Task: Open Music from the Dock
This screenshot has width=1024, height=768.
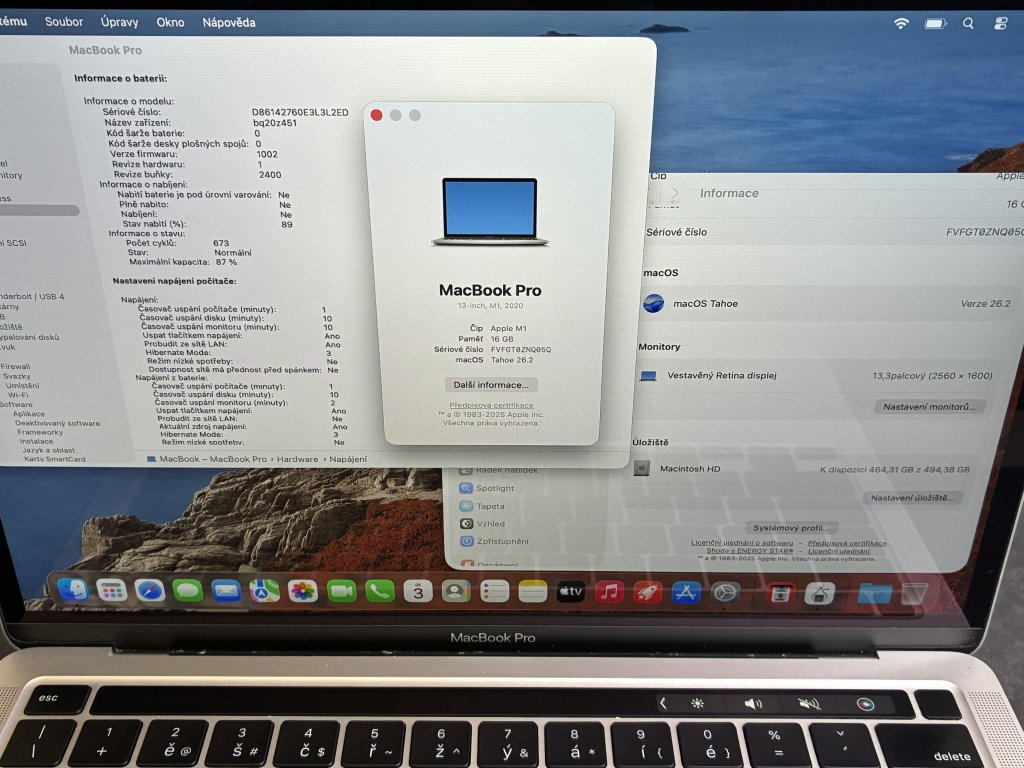Action: (x=609, y=592)
